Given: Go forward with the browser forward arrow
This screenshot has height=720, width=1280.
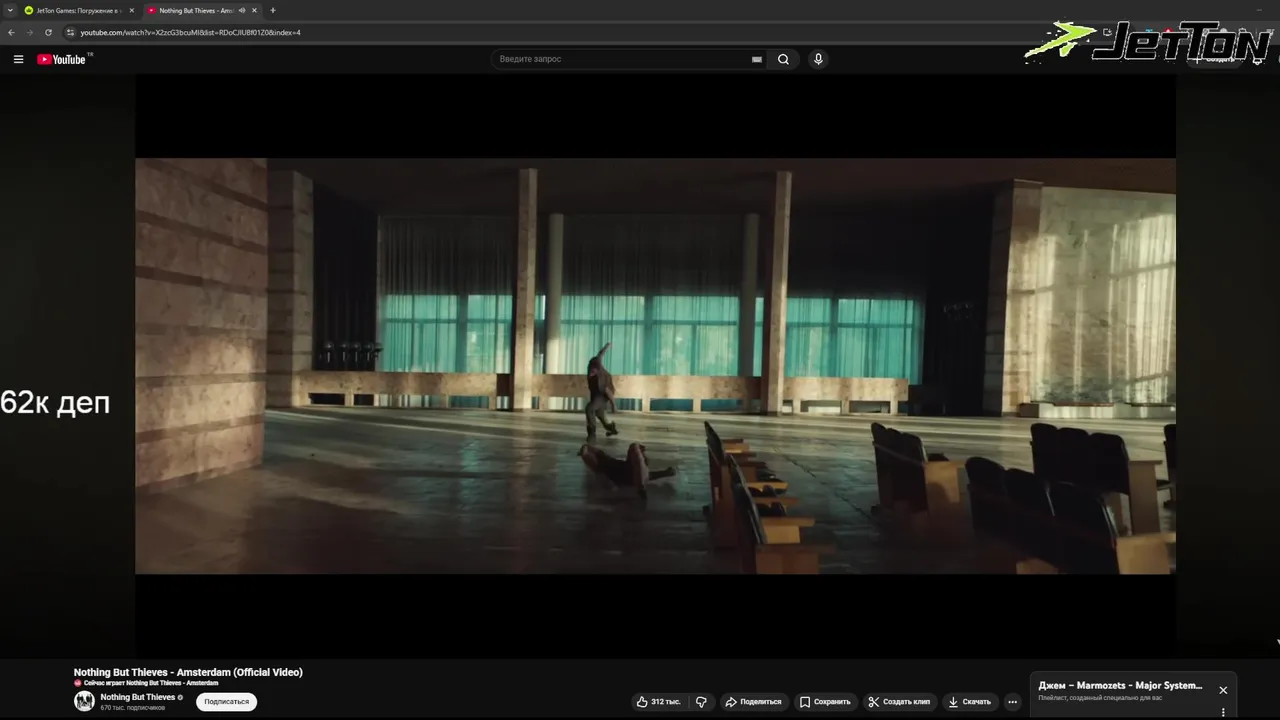Looking at the screenshot, I should tap(29, 32).
